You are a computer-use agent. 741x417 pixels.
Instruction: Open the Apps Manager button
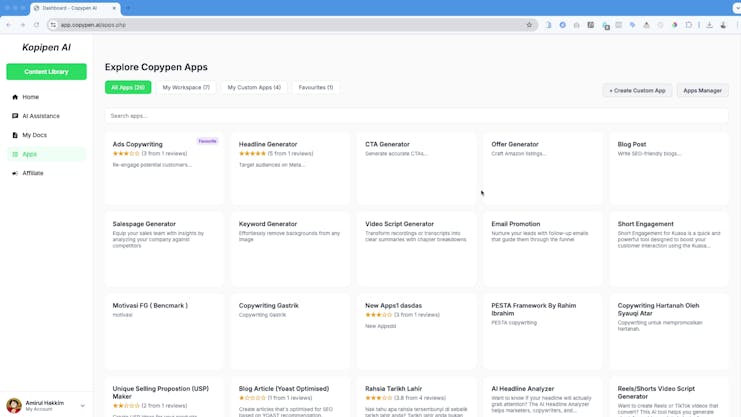click(x=702, y=90)
